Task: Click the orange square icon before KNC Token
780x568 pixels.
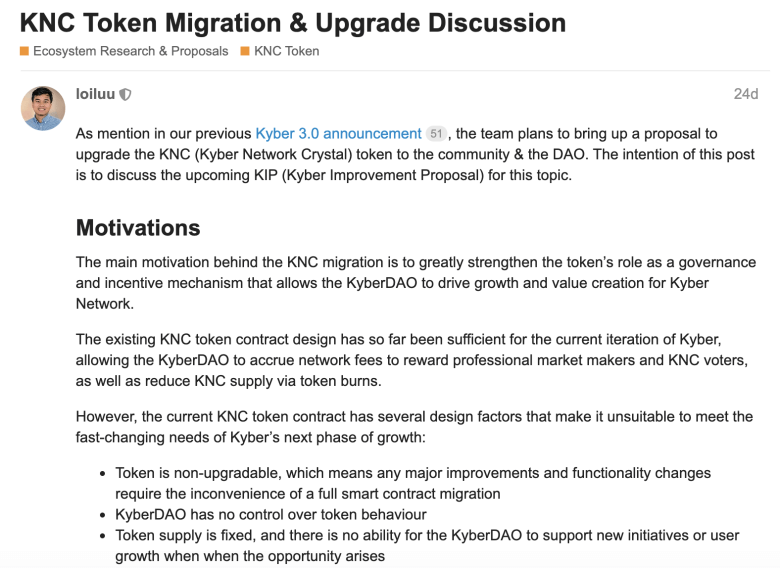Action: (245, 51)
